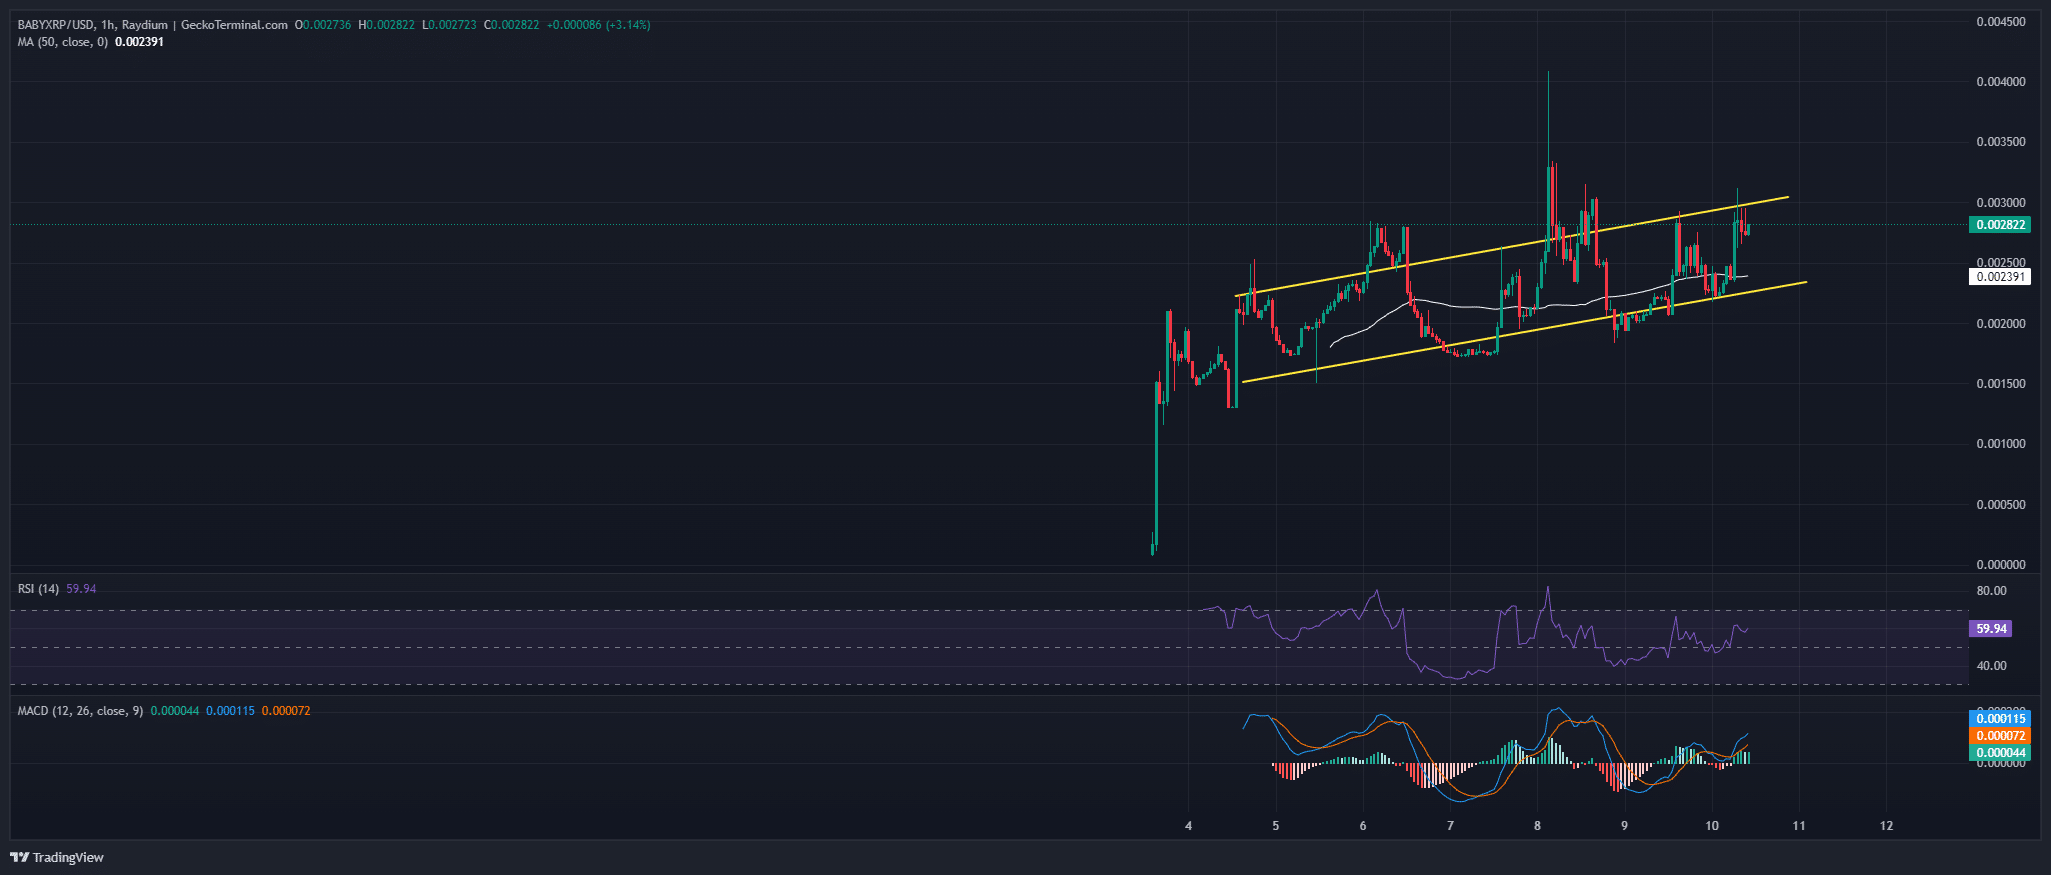
Task: Click the change value +0.000086 (+3.14%)
Action: tap(599, 25)
